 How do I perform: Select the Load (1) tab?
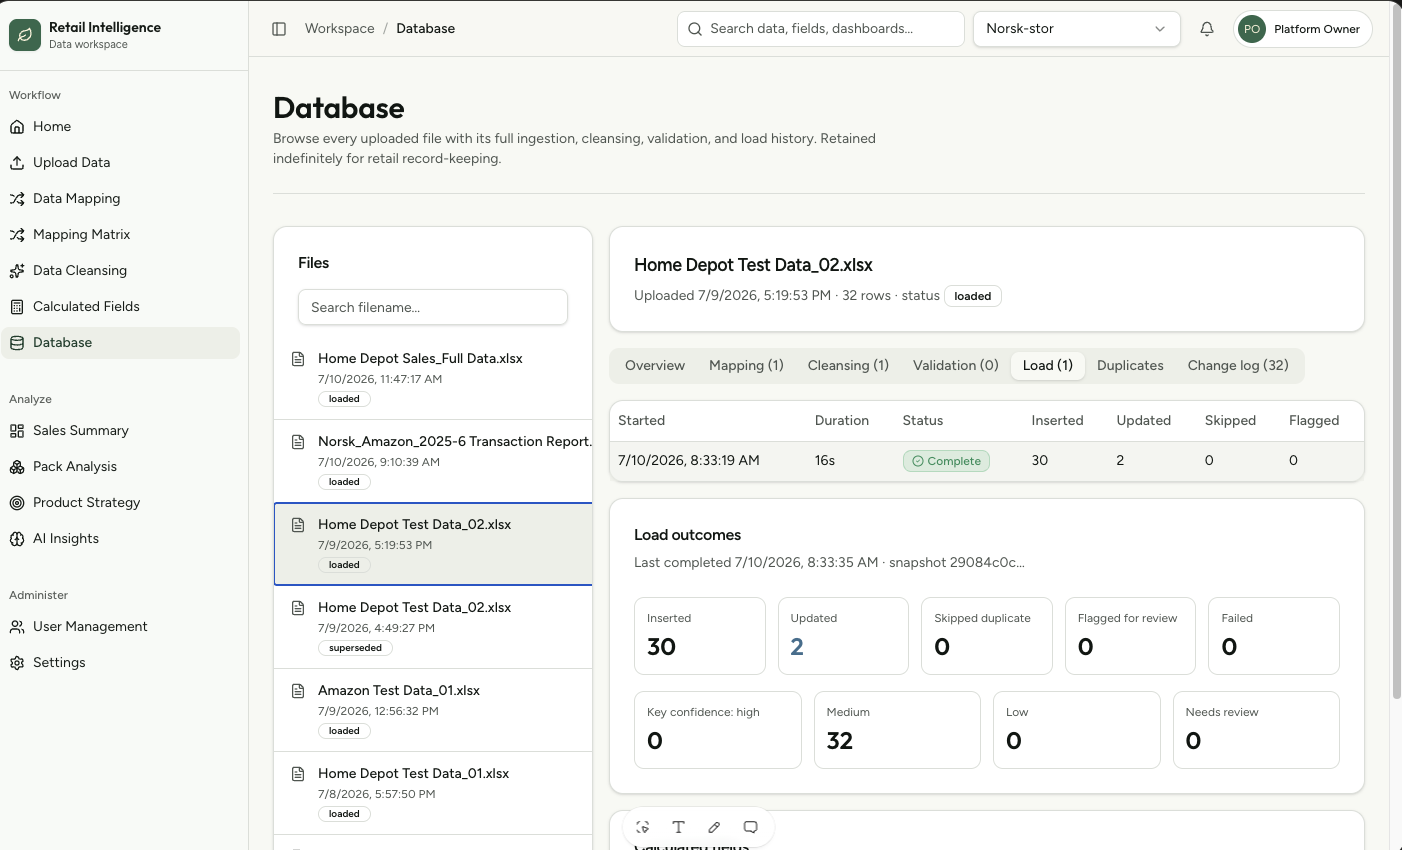[1047, 366]
